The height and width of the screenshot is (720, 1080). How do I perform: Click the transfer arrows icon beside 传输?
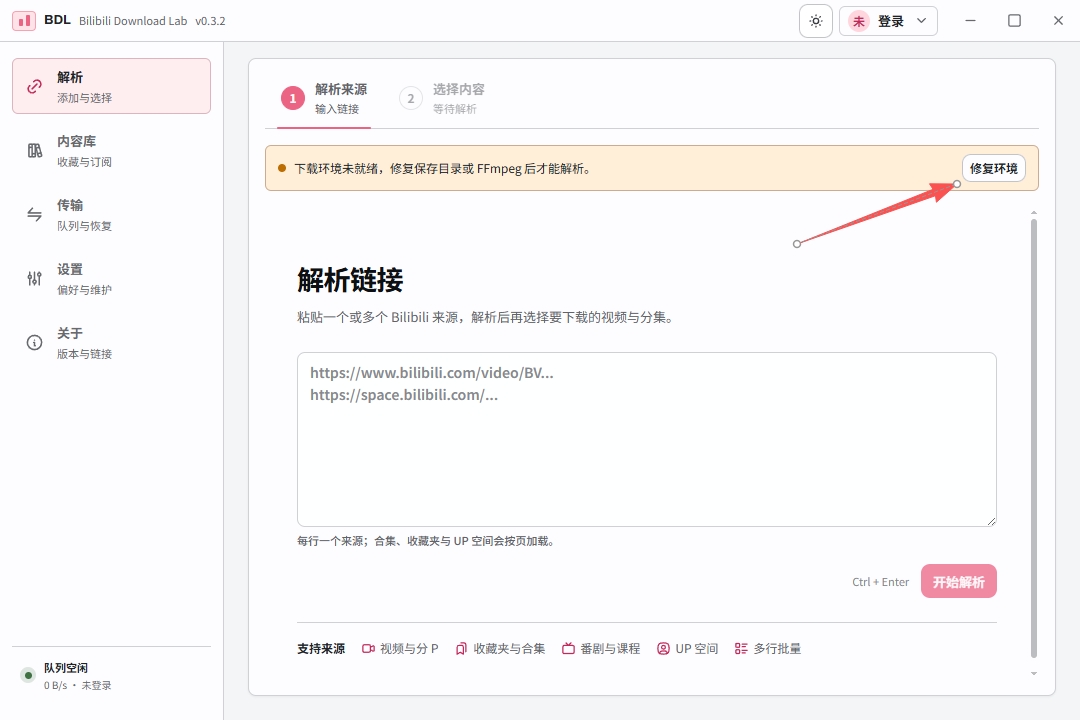tap(34, 214)
